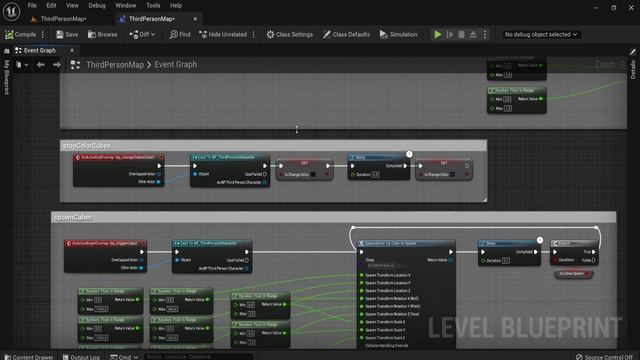The height and width of the screenshot is (360, 640).
Task: Click ThirdPersonMap in the breadcrumb
Action: point(115,65)
